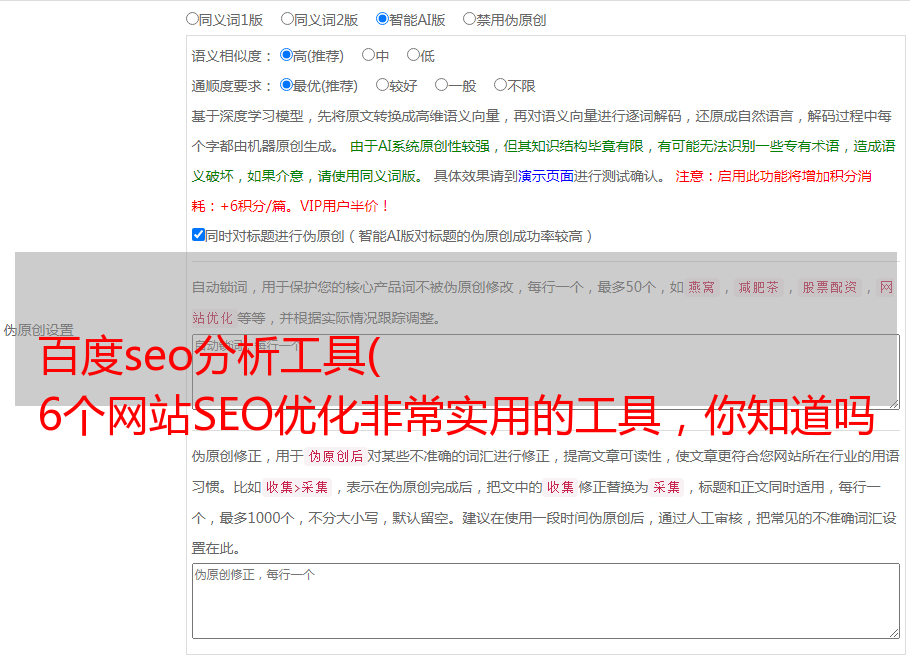Uncheck 同时对标题进行伪原创 checkbox

[x=198, y=236]
